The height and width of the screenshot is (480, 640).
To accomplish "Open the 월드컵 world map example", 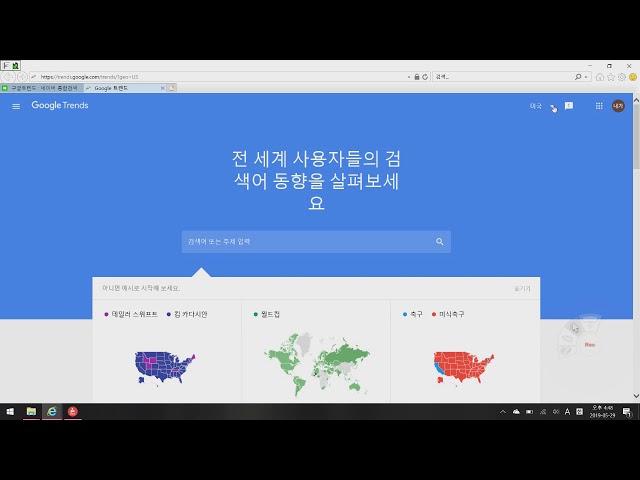I will (x=316, y=365).
